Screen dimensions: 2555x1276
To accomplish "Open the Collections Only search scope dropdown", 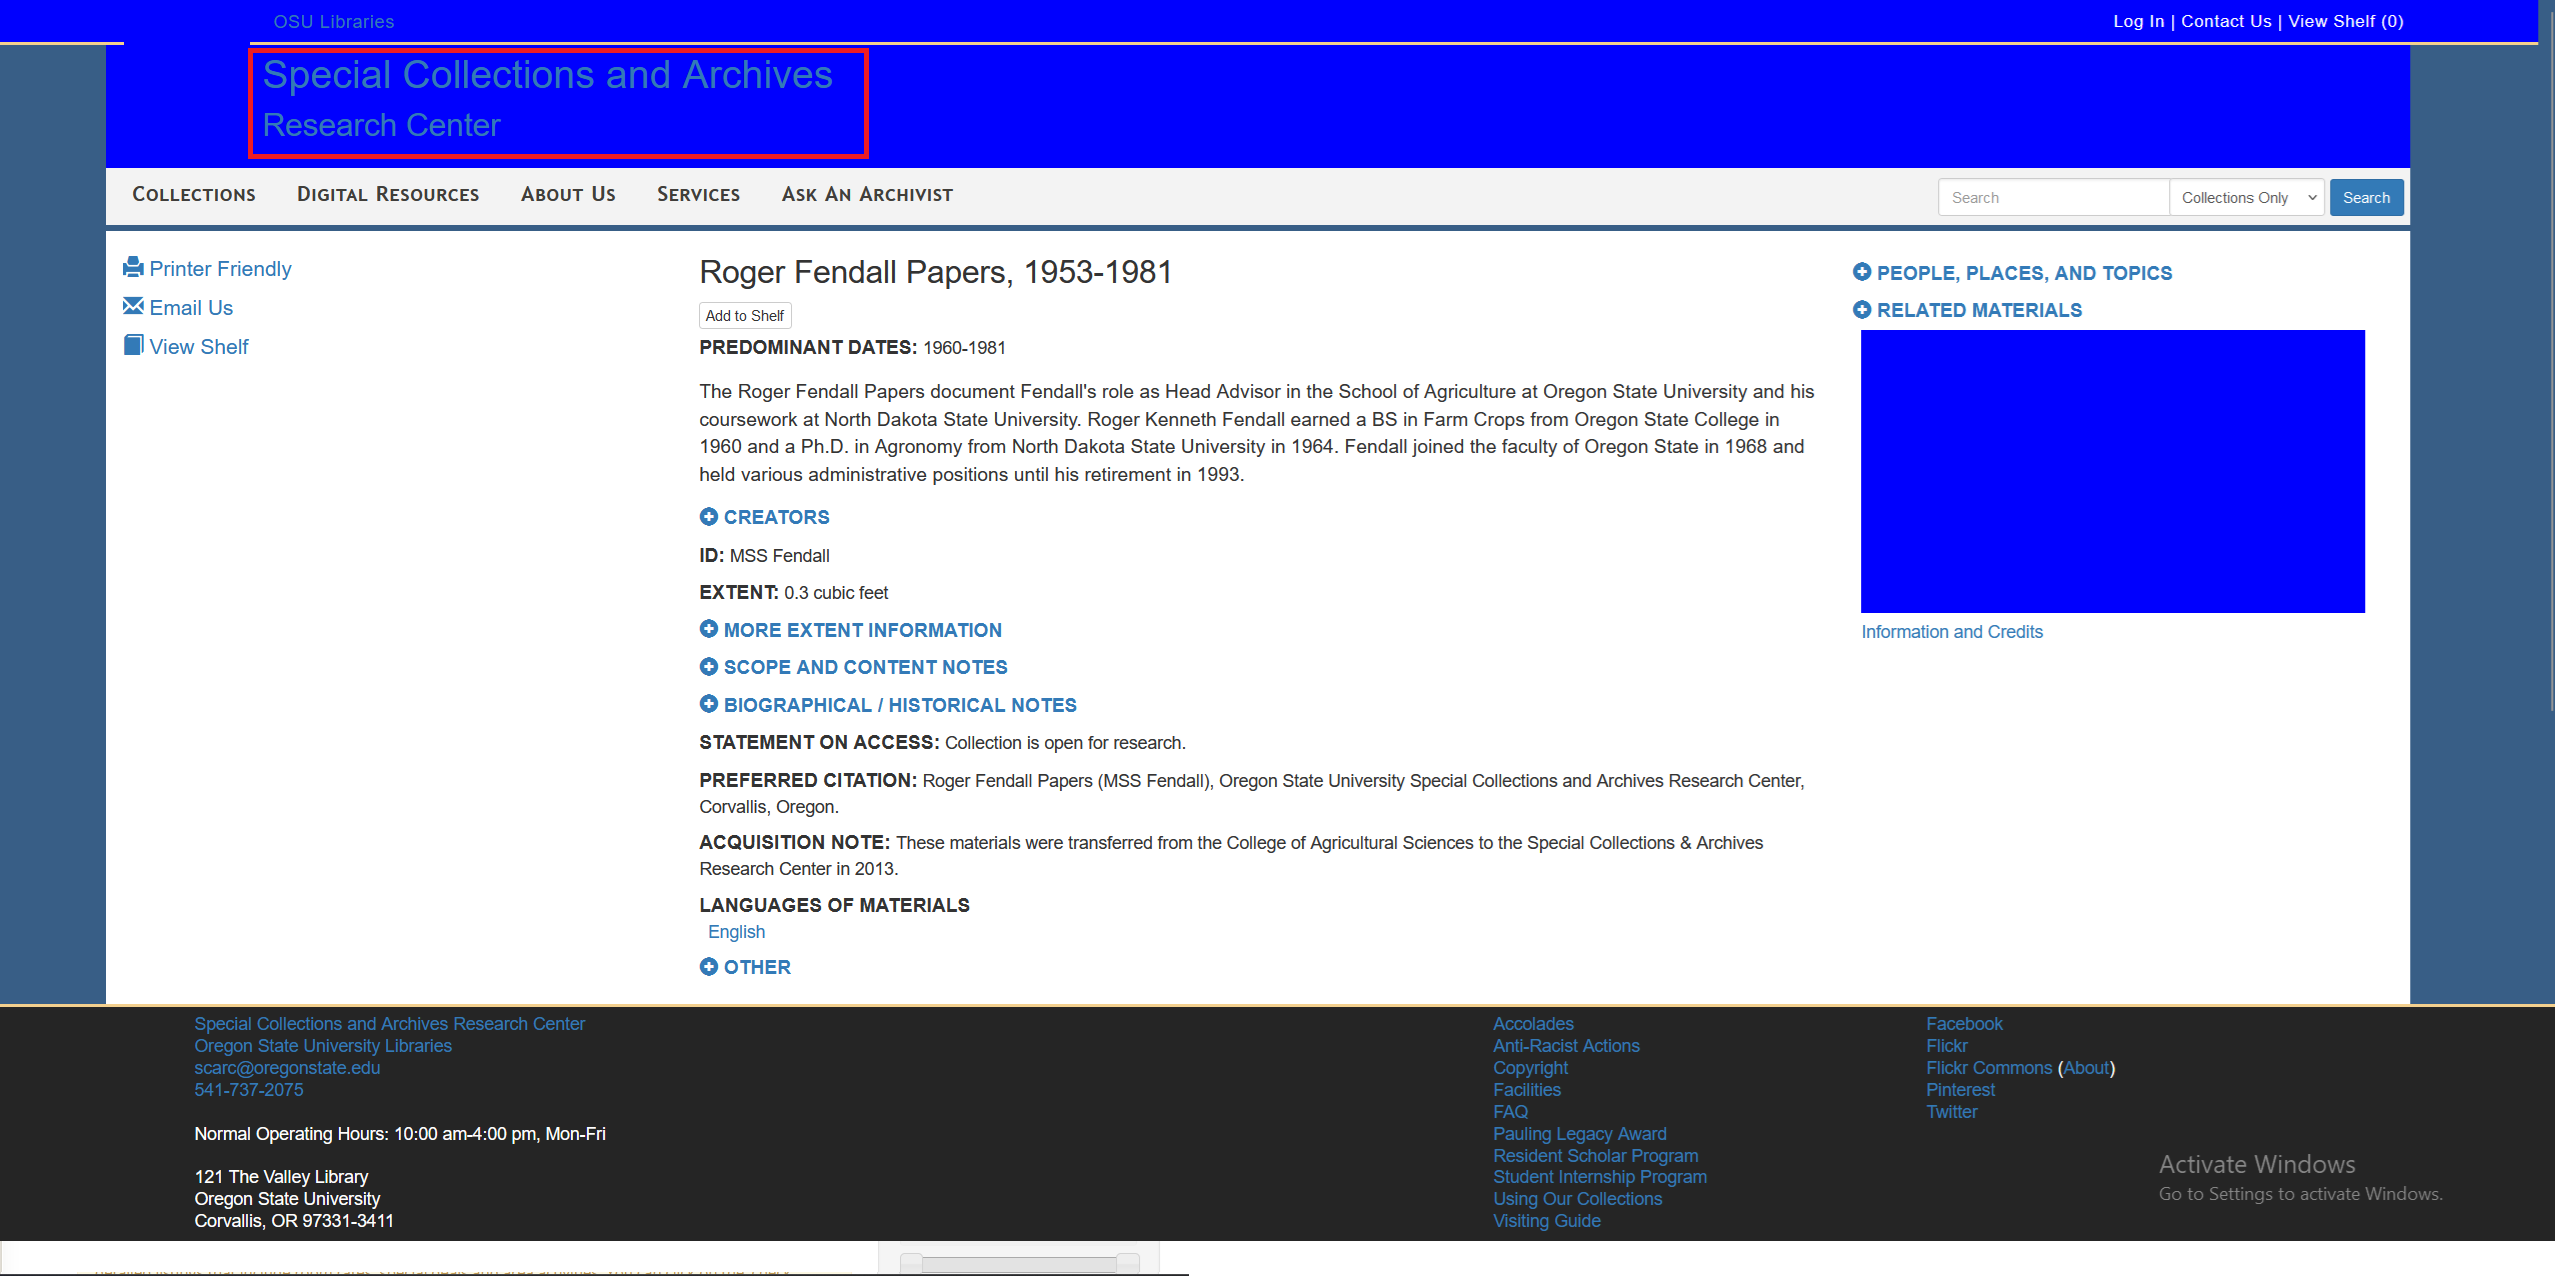I will 2246,198.
